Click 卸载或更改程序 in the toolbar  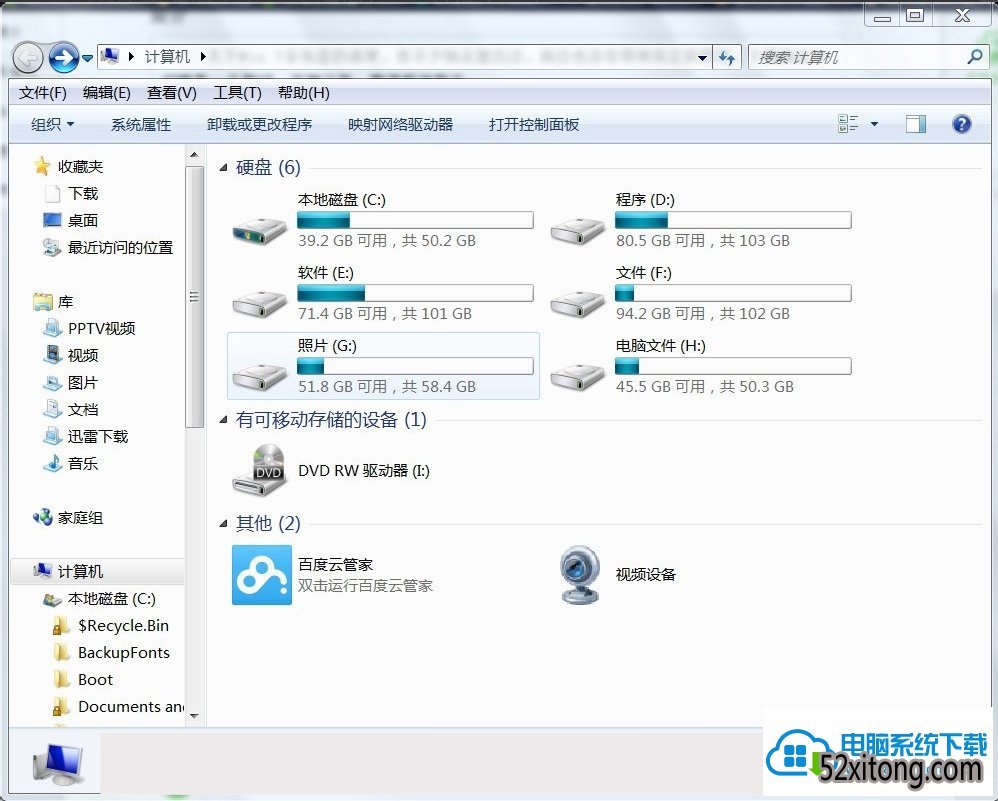click(259, 124)
